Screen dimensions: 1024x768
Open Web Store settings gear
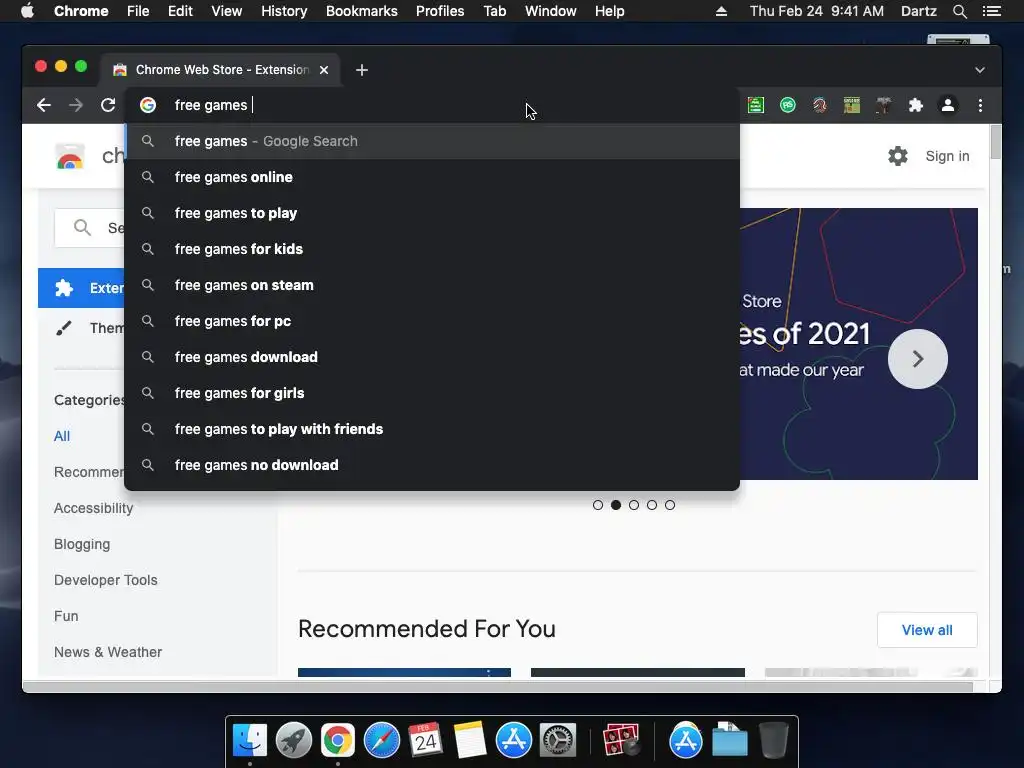pos(898,156)
